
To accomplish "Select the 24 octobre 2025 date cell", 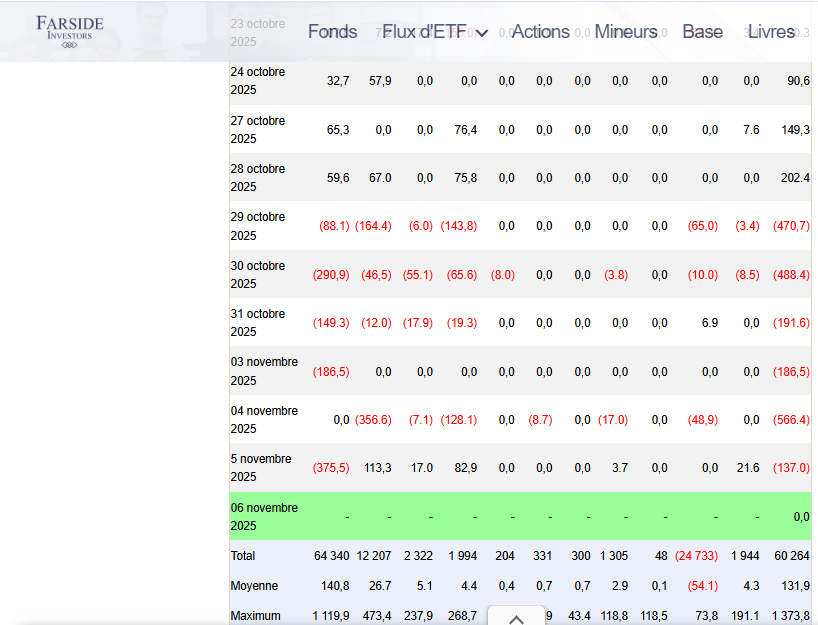I will 258,81.
